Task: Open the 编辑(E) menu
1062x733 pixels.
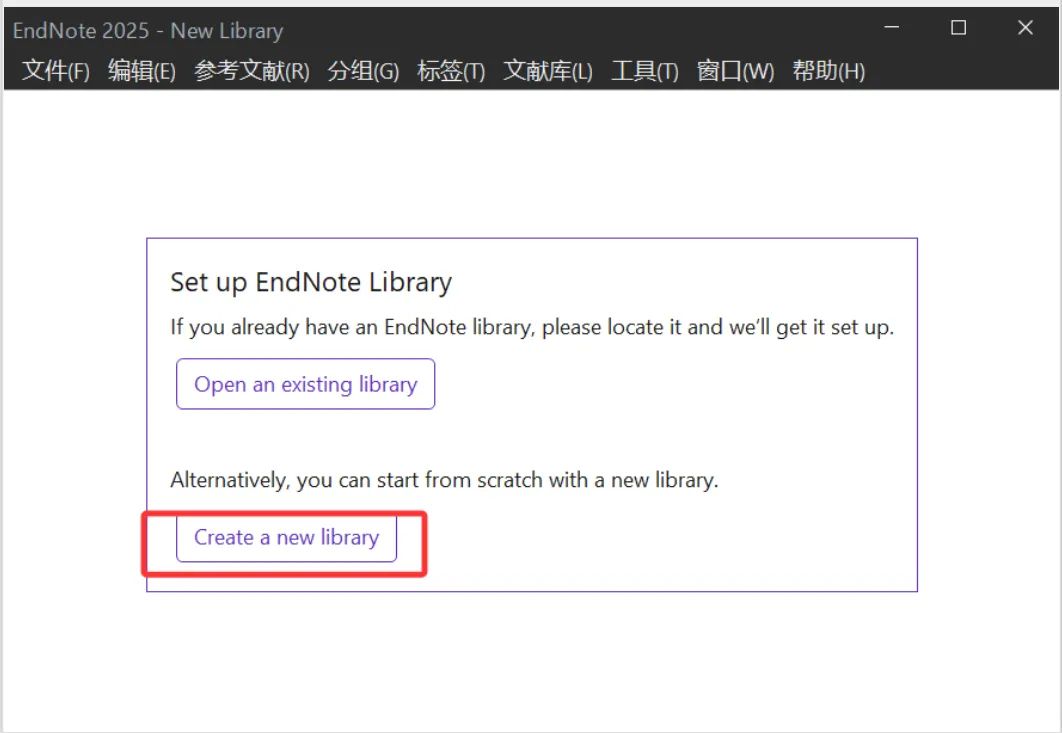Action: 142,70
